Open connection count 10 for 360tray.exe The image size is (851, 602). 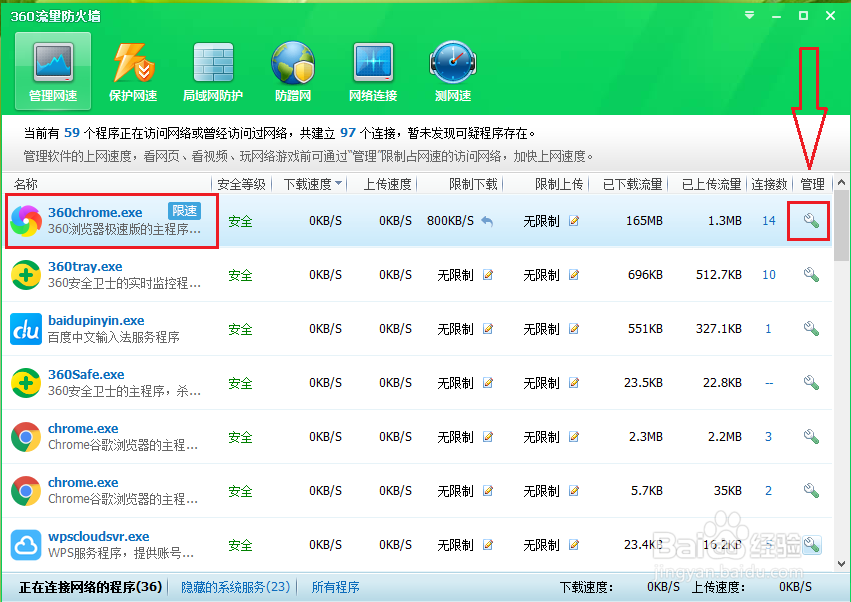click(x=769, y=275)
